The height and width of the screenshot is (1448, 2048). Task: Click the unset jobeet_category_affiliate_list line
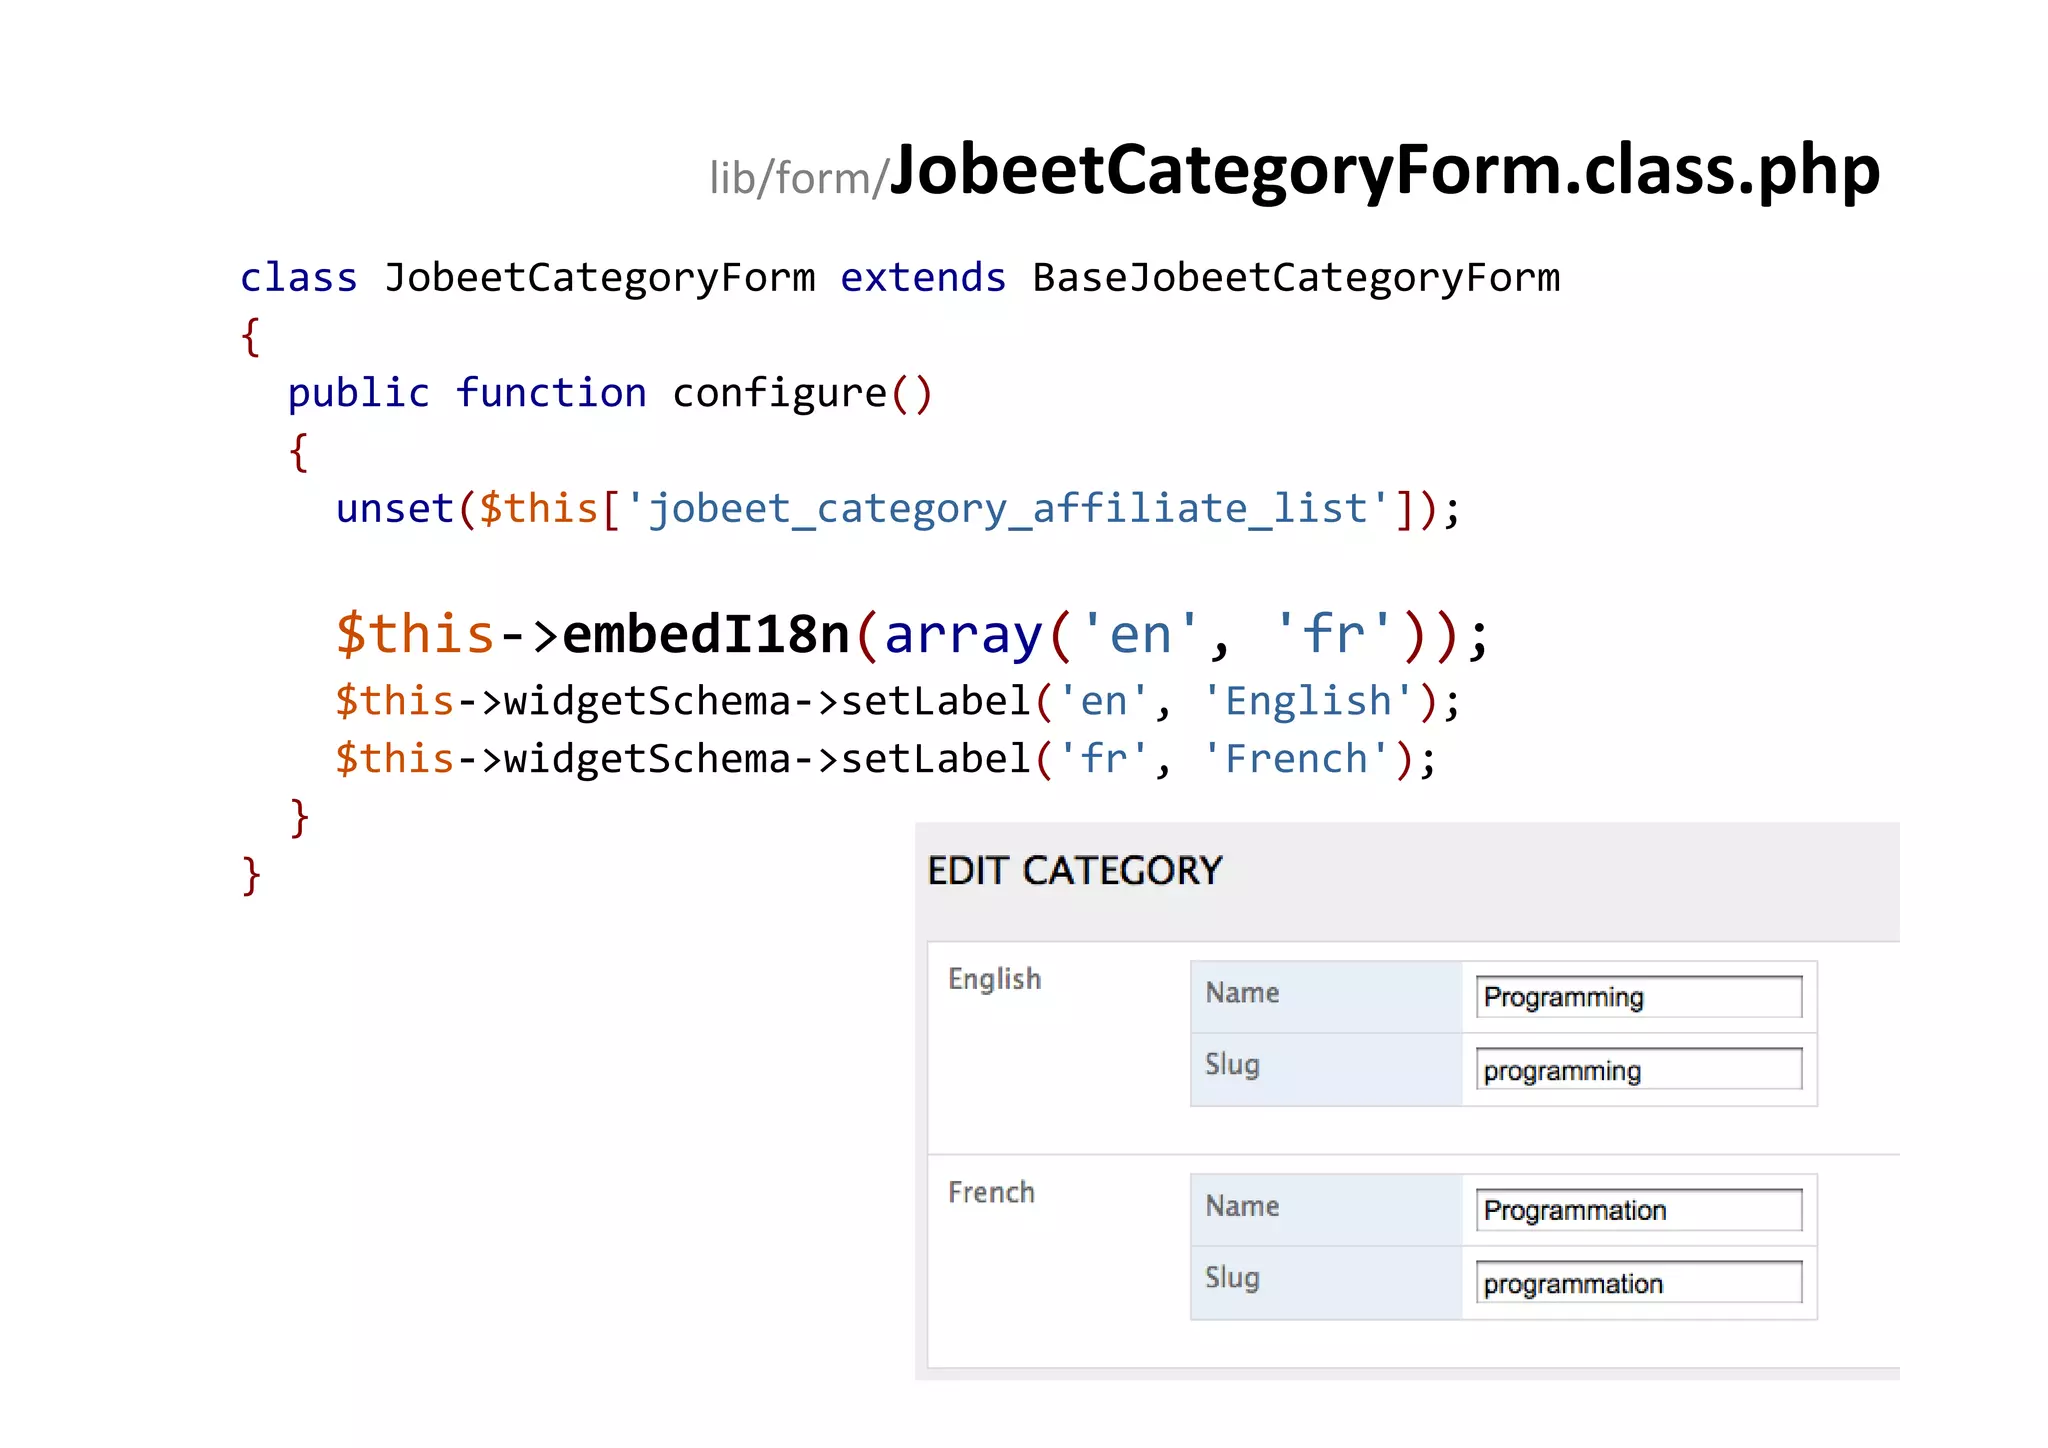(x=898, y=509)
